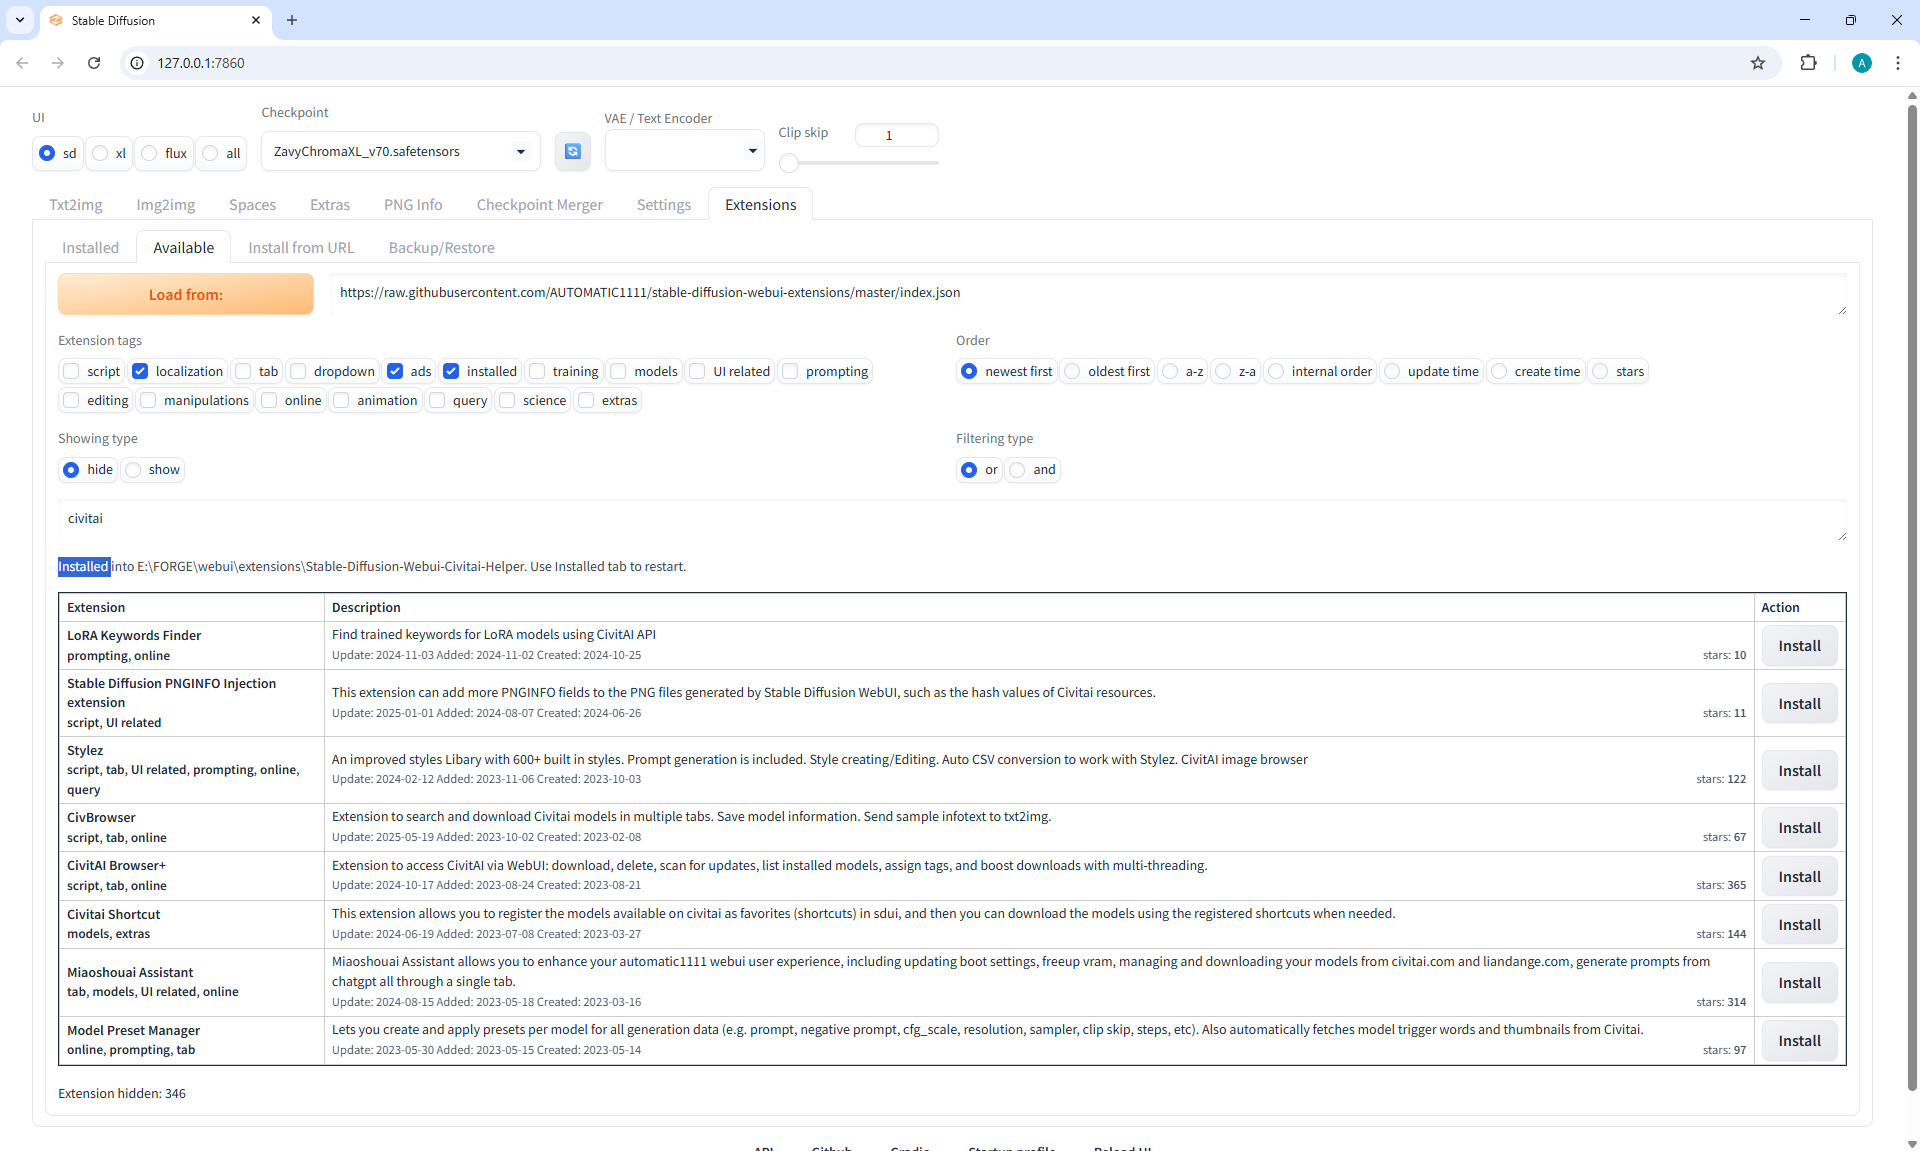Screen dimensions: 1920x1151
Task: Open the tab search dropdown arrow
Action: click(x=19, y=20)
